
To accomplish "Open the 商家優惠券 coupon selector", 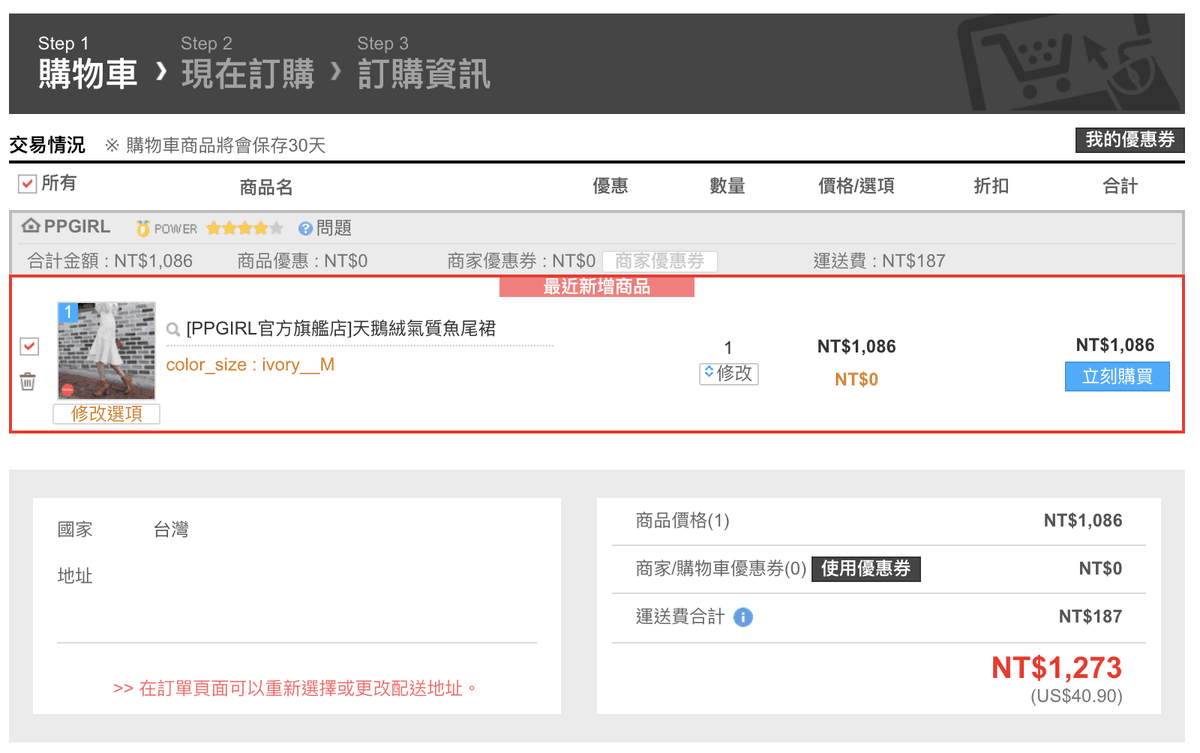I will [x=659, y=261].
